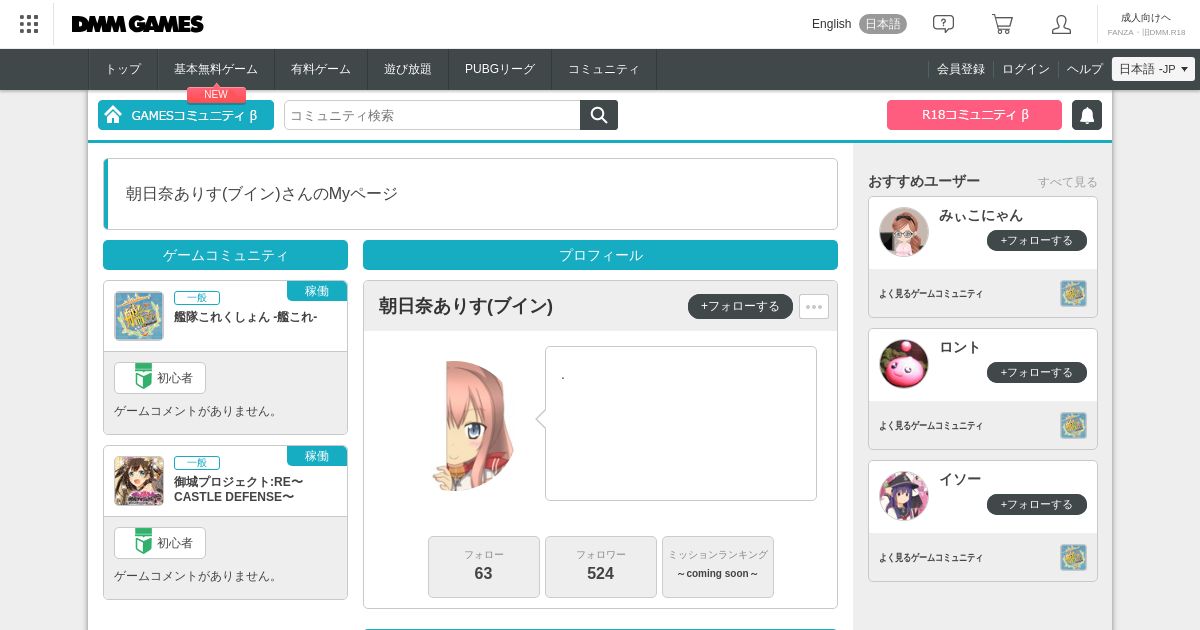
Task: Click the GAMES community home button
Action: coord(186,115)
